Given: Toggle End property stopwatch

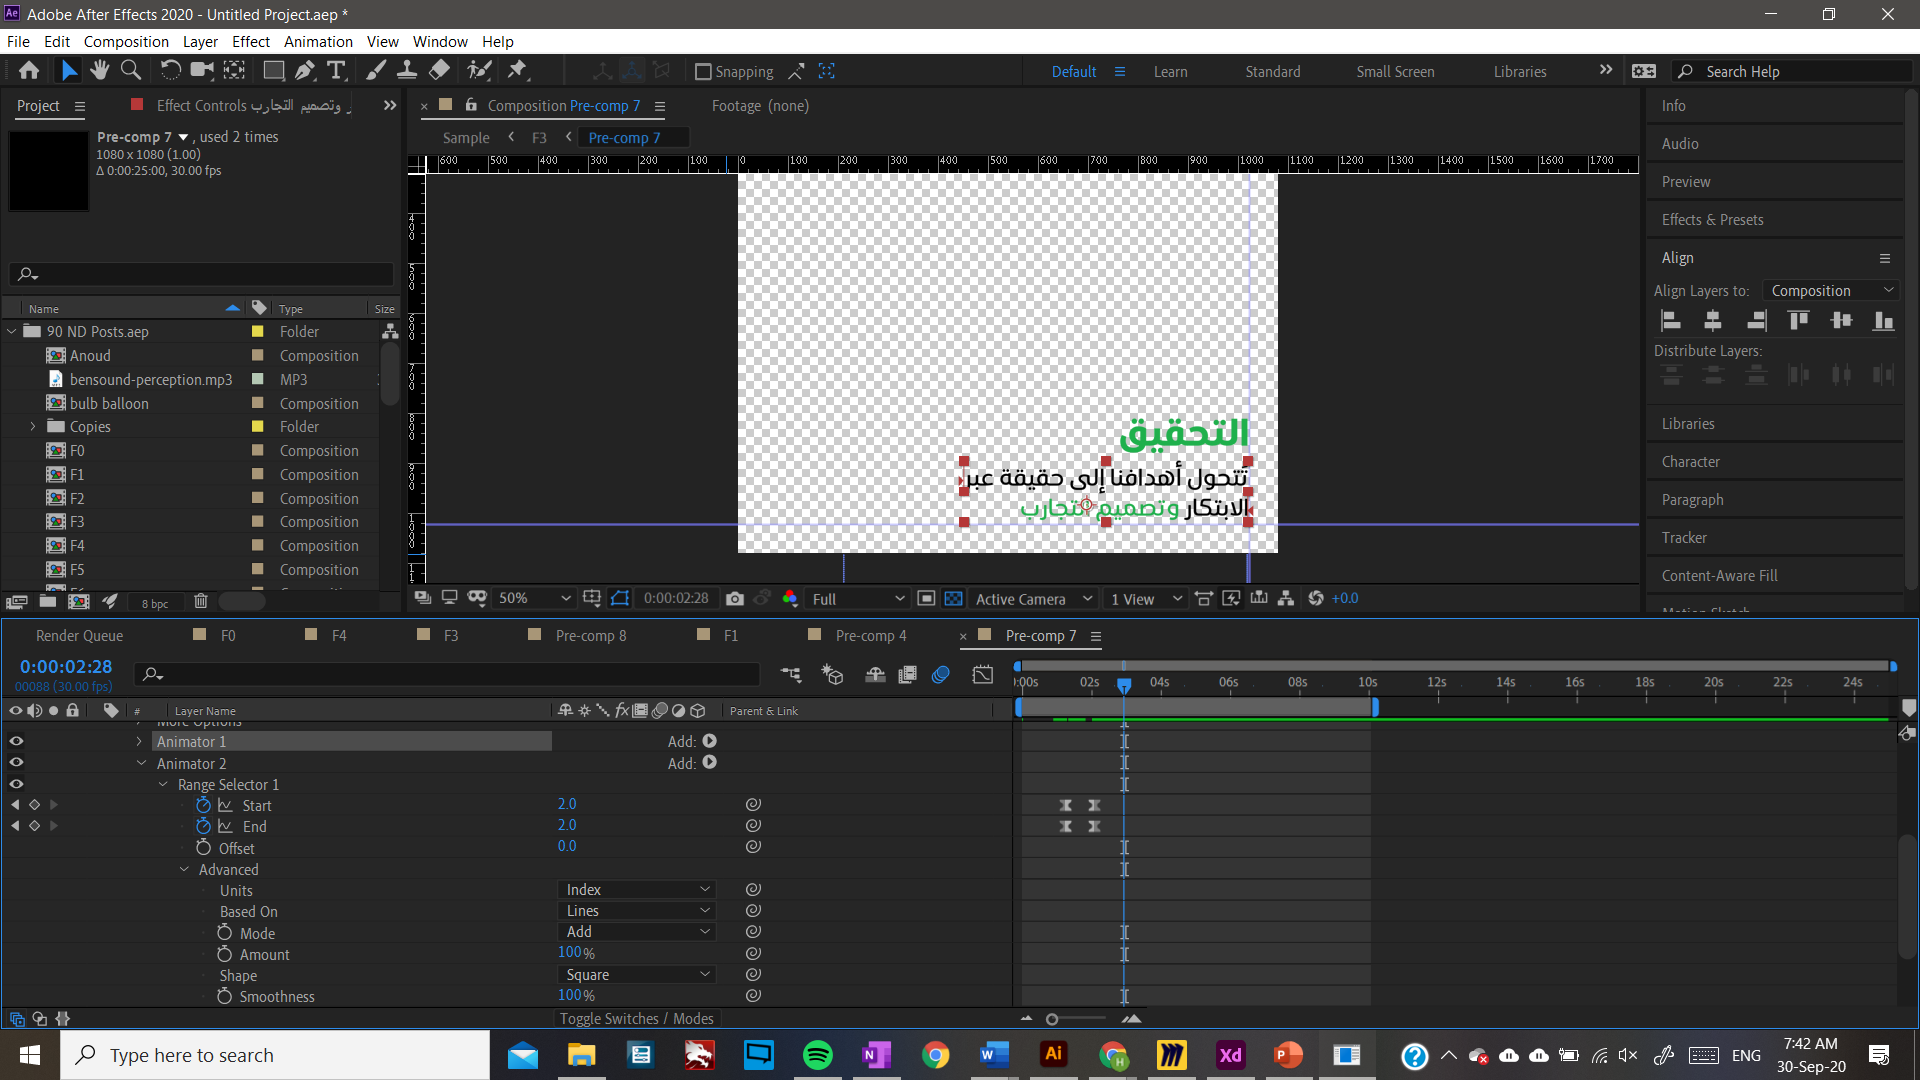Looking at the screenshot, I should click(203, 826).
